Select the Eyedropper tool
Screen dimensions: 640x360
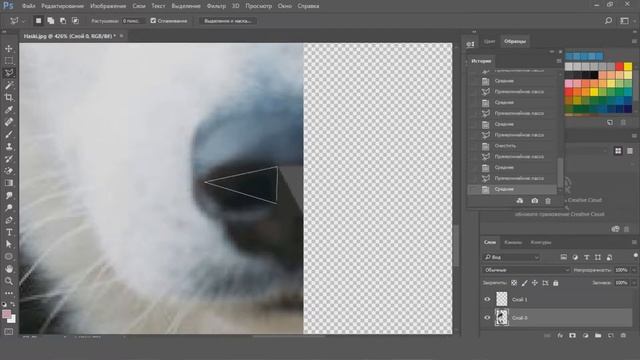pyautogui.click(x=9, y=110)
